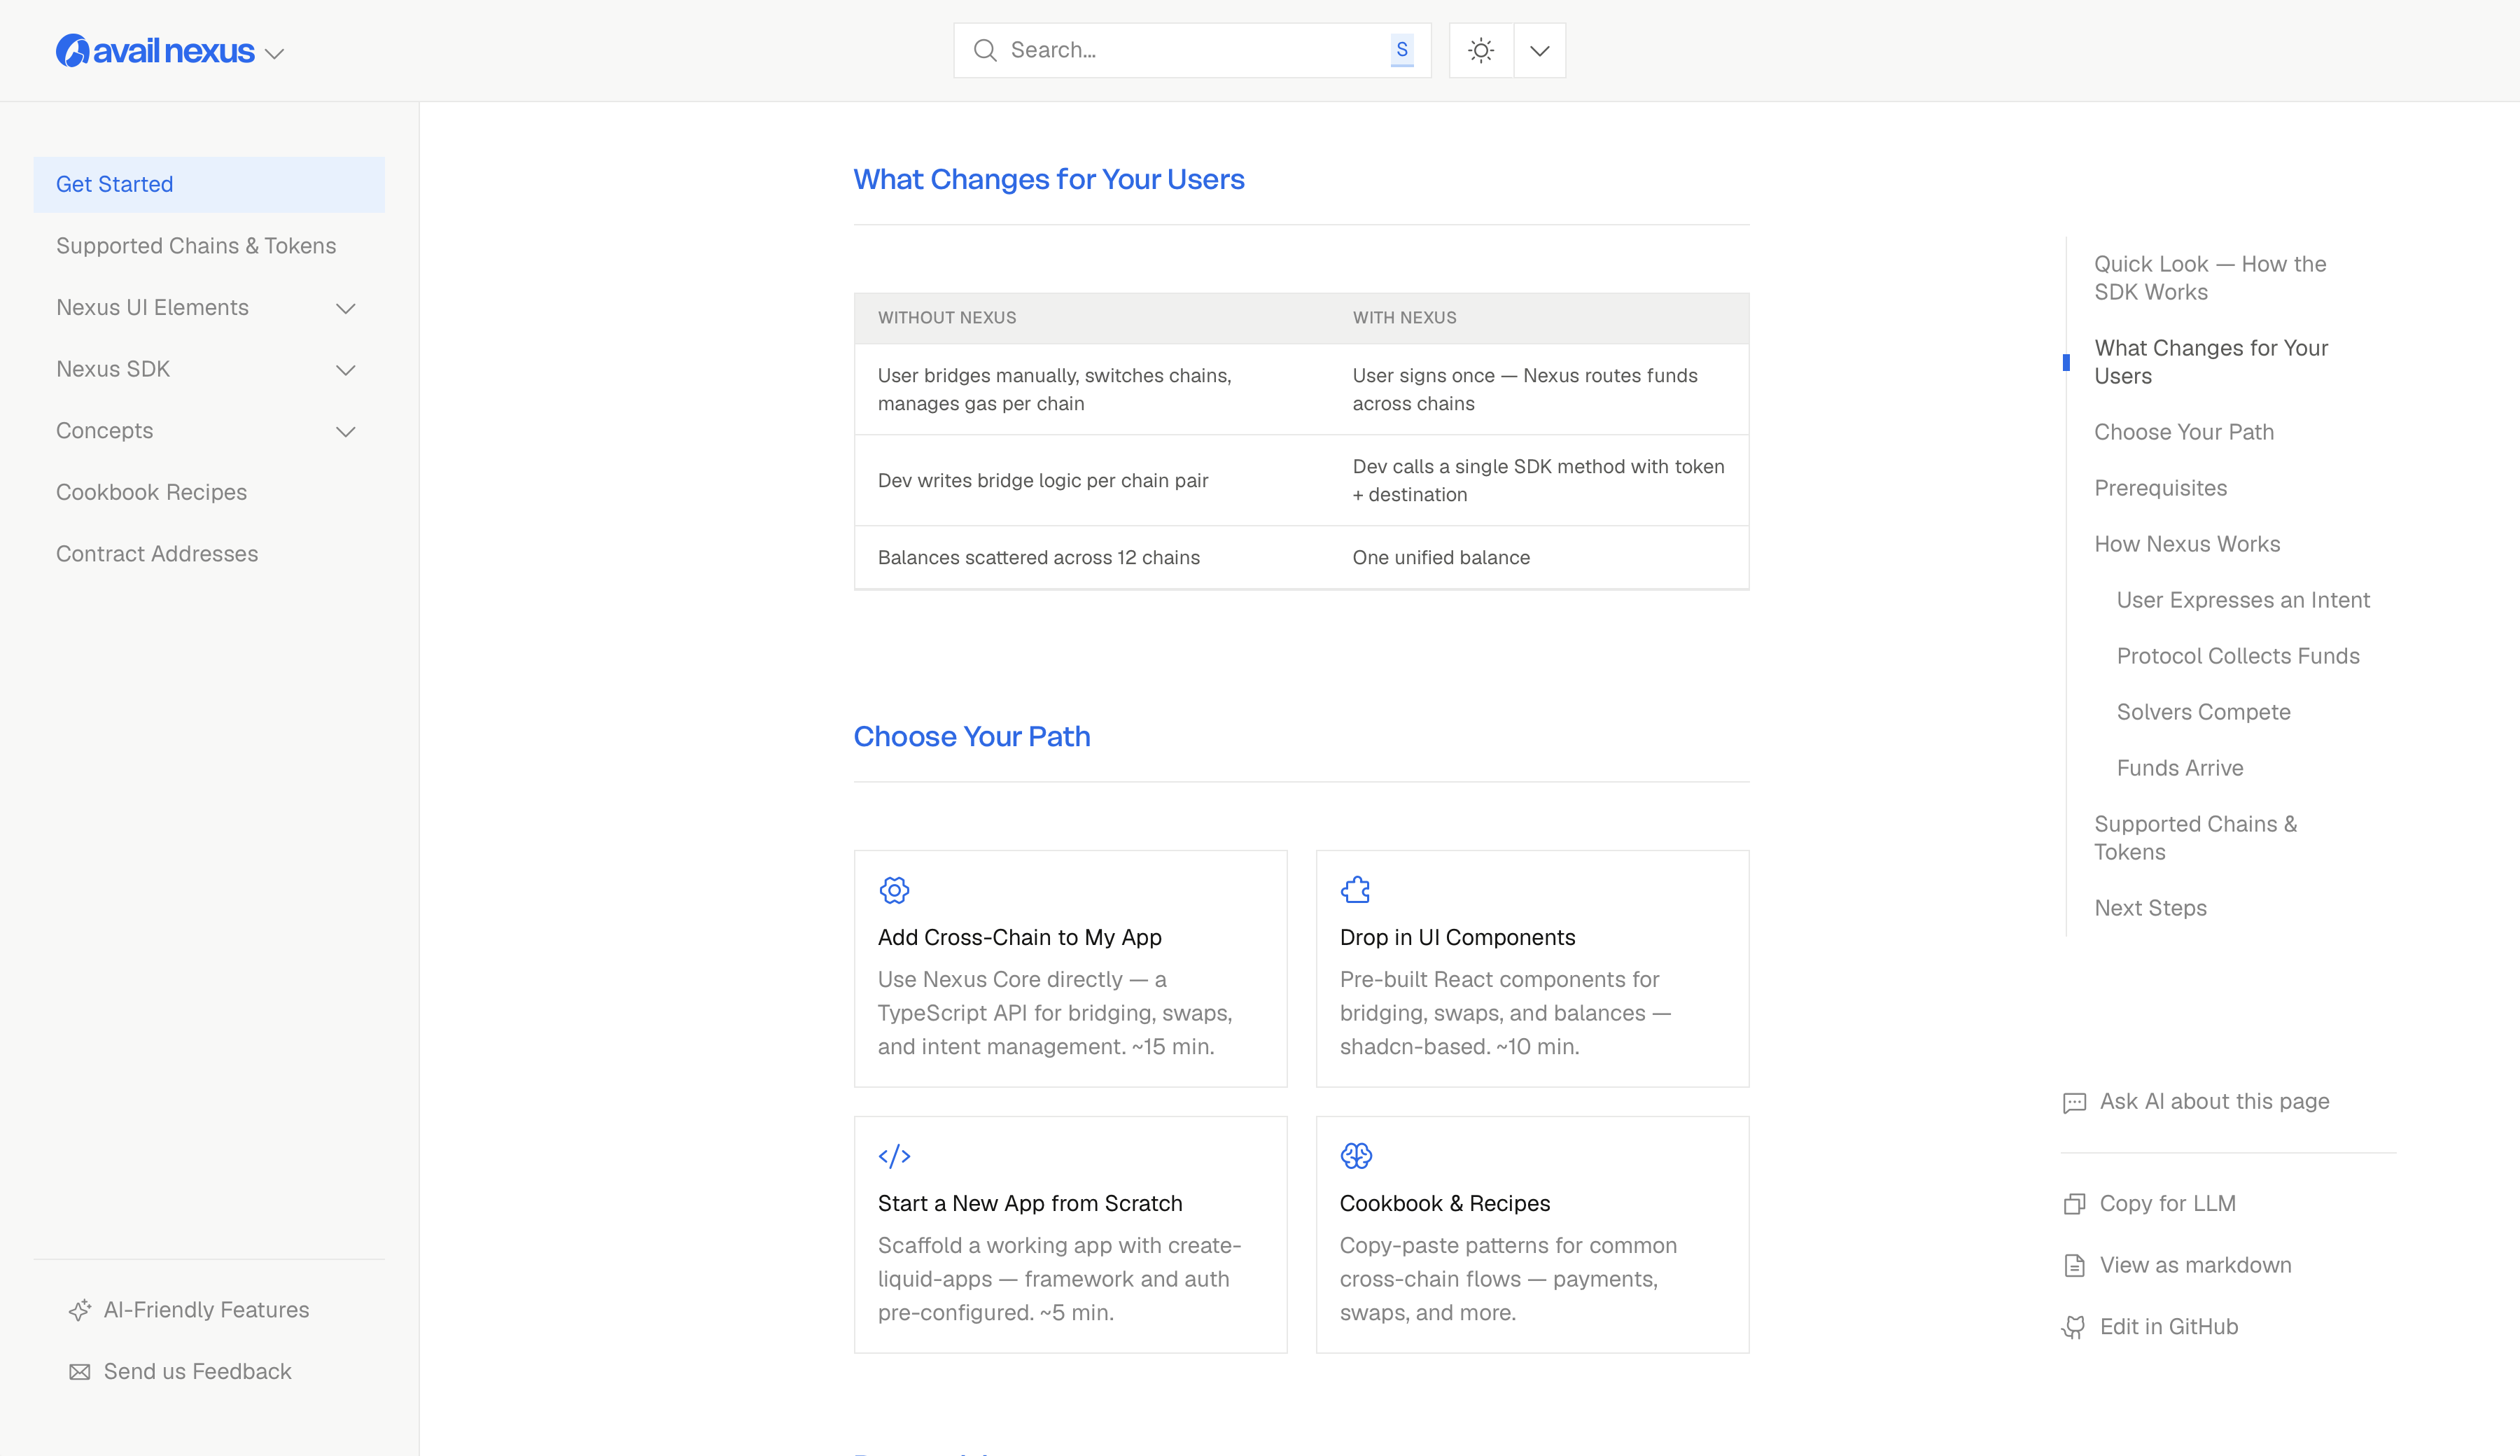2520x1456 pixels.
Task: Click the gear icon on Add Cross-Chain card
Action: (894, 890)
